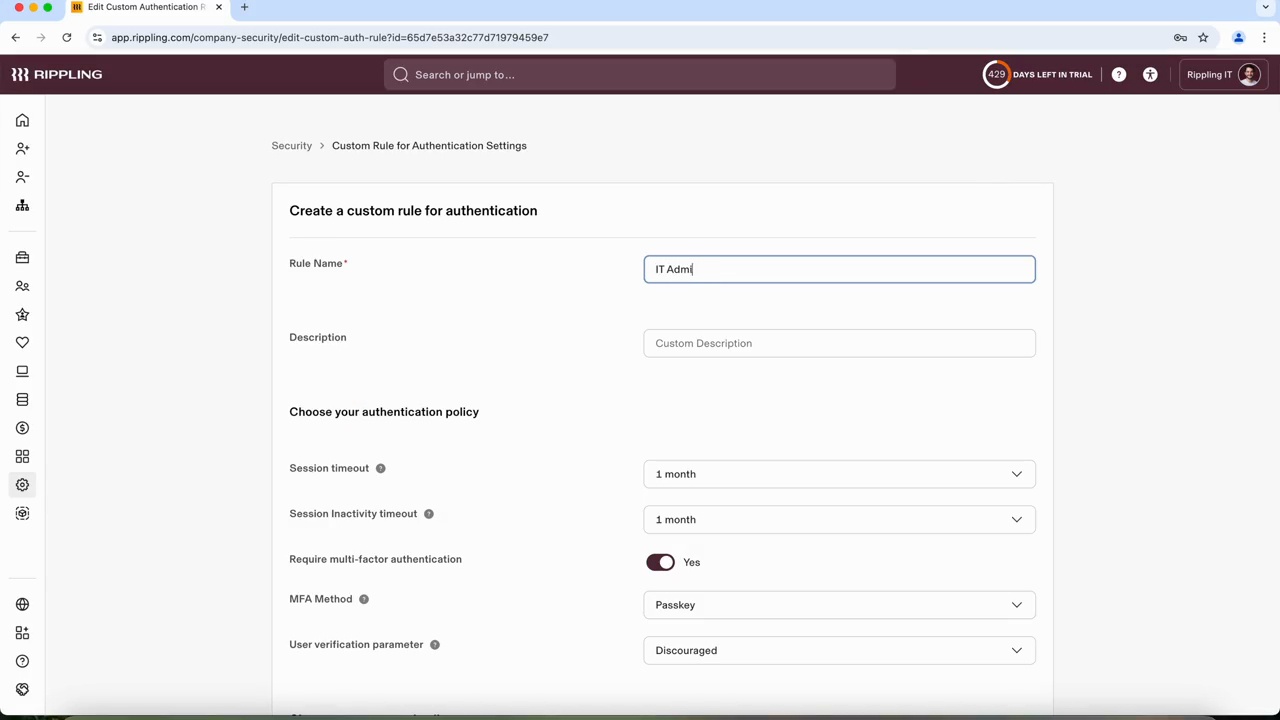Viewport: 1280px width, 720px height.
Task: Click the Description input field
Action: pos(839,343)
